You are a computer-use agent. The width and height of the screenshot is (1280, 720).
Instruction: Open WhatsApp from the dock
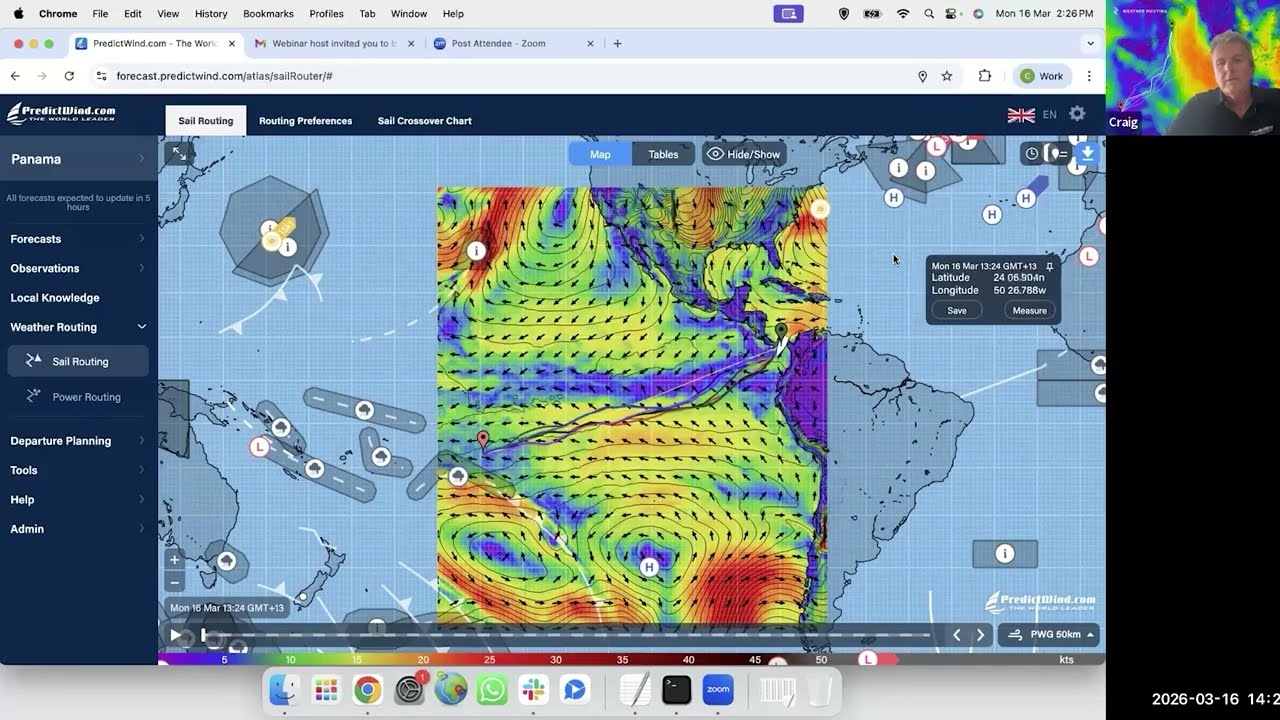[492, 690]
